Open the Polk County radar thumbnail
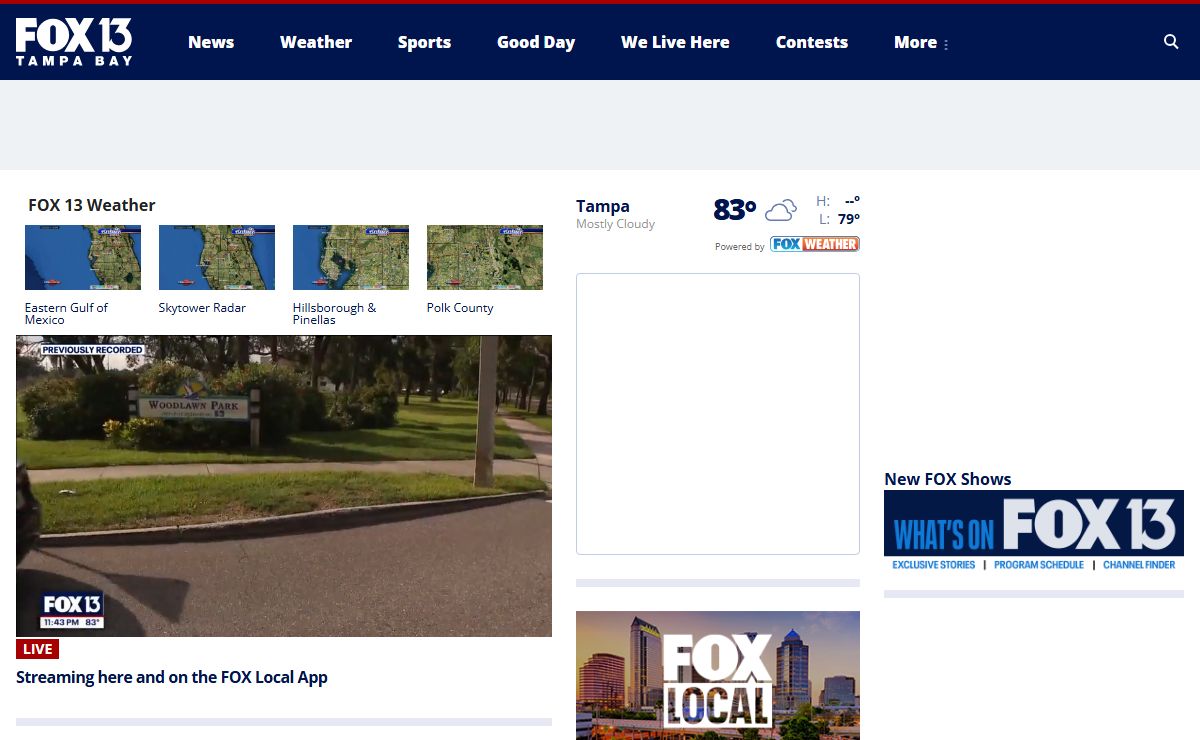 [x=485, y=257]
